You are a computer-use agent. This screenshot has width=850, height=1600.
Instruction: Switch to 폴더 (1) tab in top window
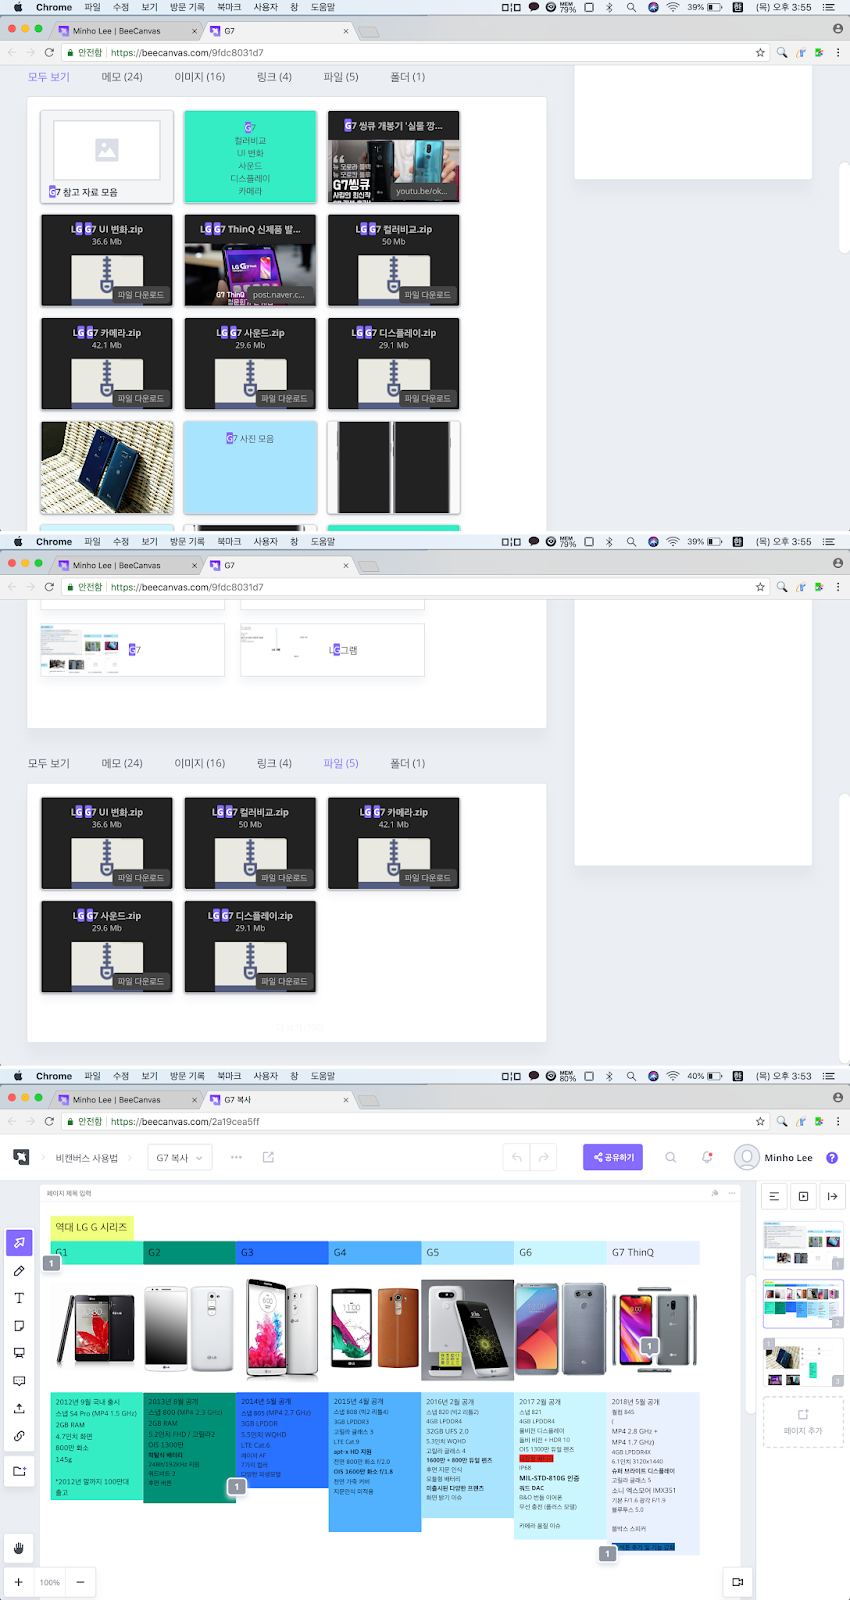pos(407,77)
